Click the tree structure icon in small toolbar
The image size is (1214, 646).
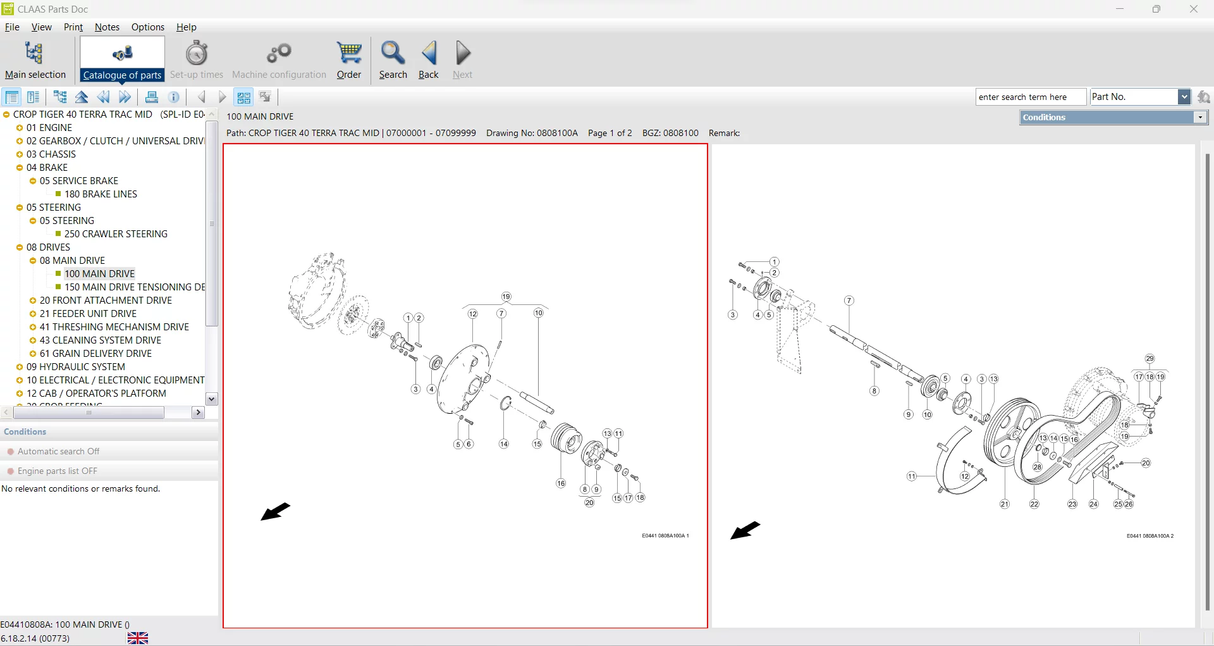point(60,97)
